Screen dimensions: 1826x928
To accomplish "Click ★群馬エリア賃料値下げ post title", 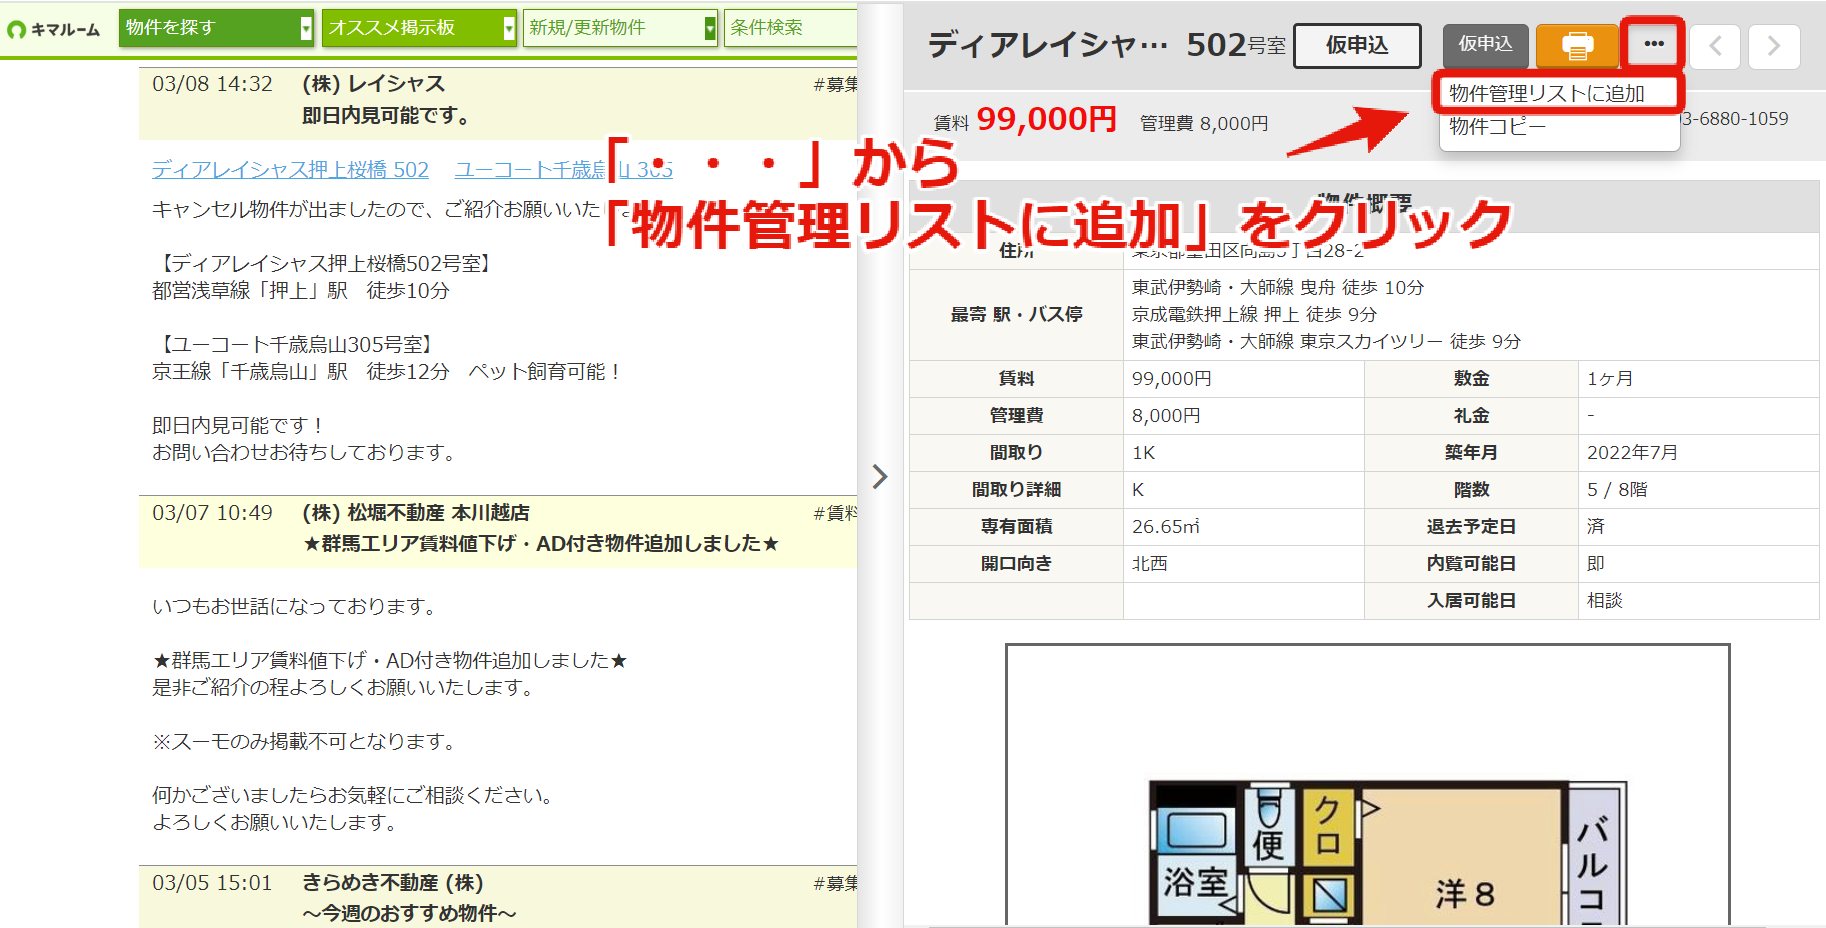I will pyautogui.click(x=541, y=544).
